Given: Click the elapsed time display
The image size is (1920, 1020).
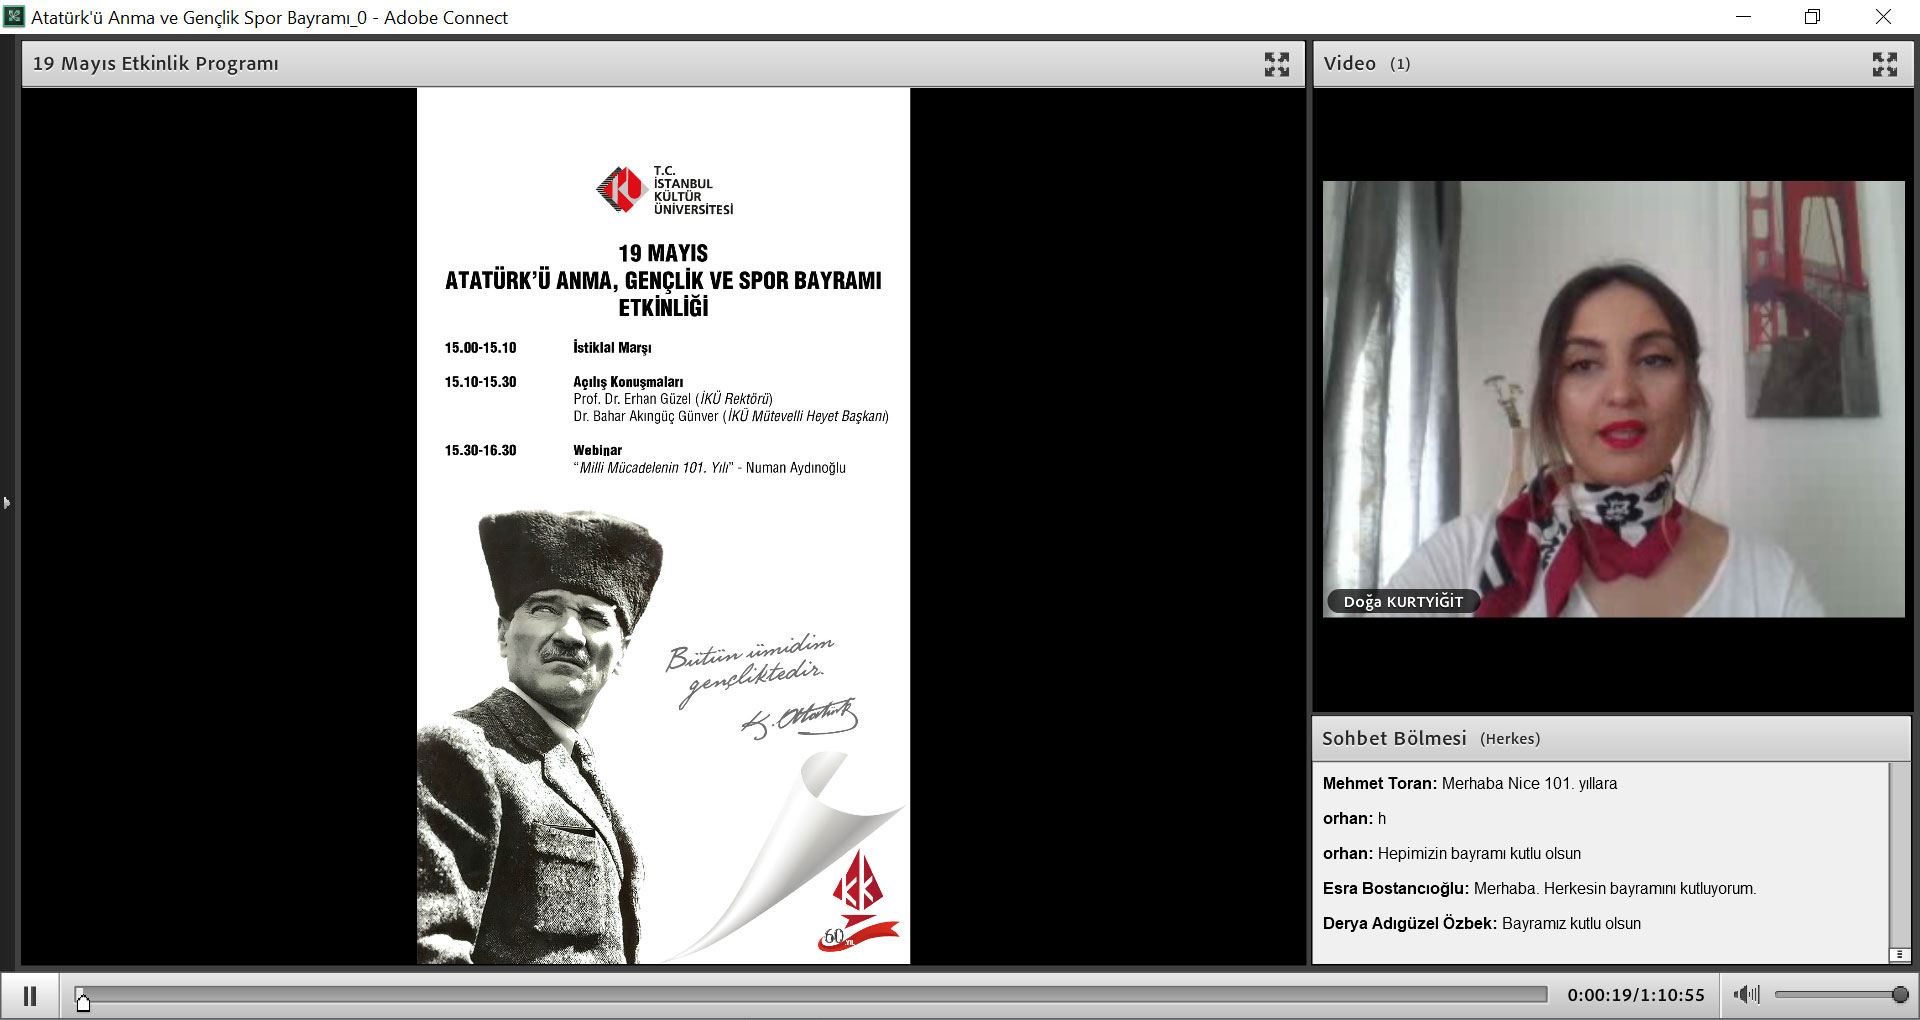Looking at the screenshot, I should 1635,995.
